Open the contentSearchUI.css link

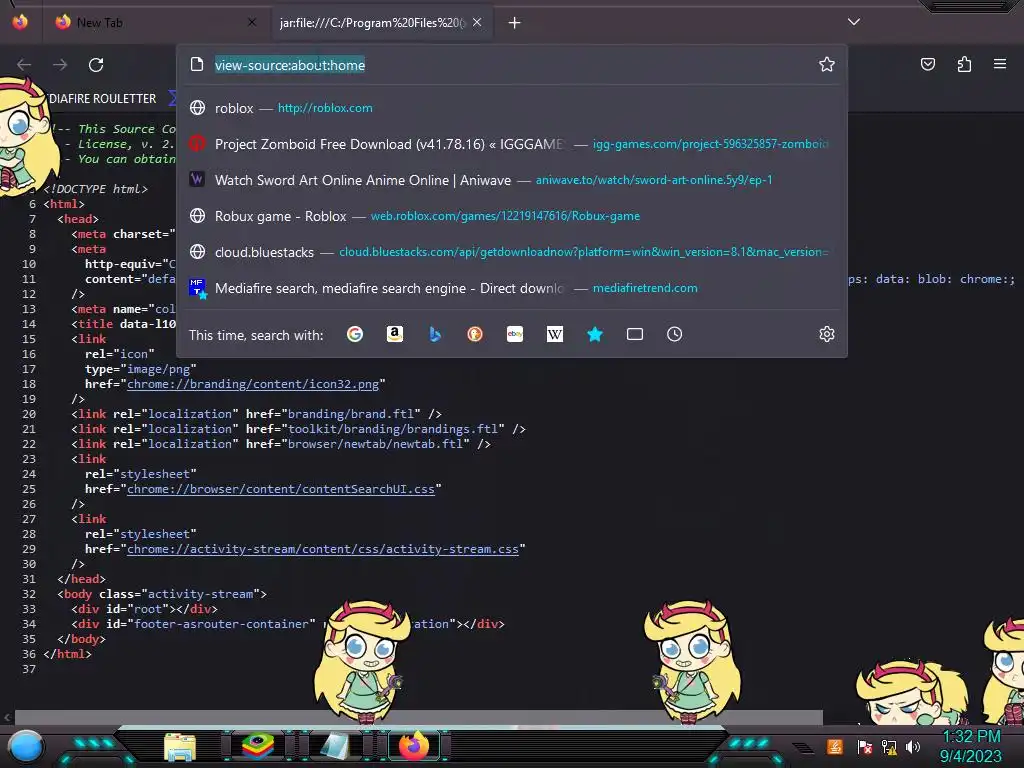pos(281,489)
